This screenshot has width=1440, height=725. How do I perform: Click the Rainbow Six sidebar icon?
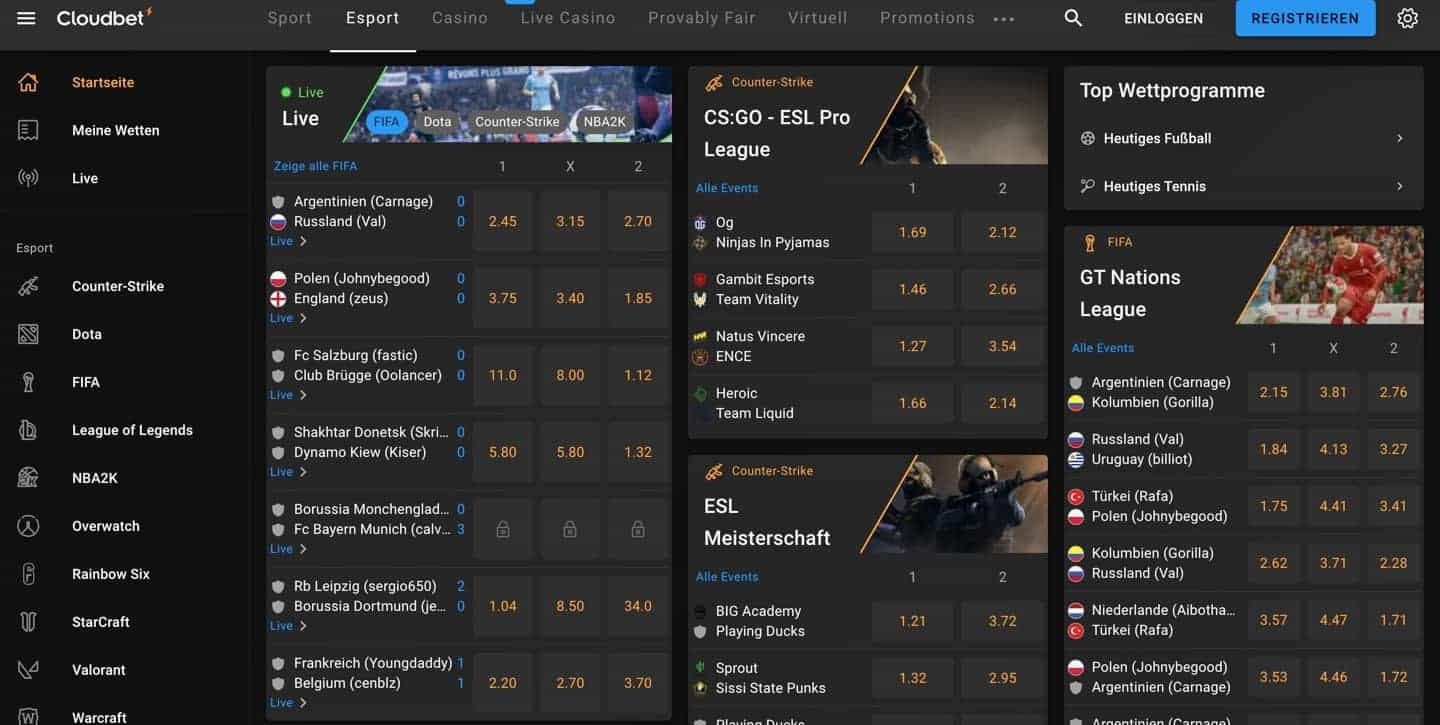[x=28, y=574]
